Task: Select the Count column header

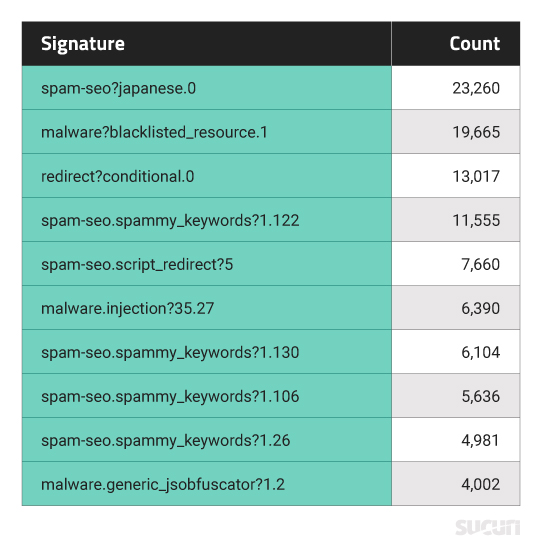Action: (x=456, y=44)
